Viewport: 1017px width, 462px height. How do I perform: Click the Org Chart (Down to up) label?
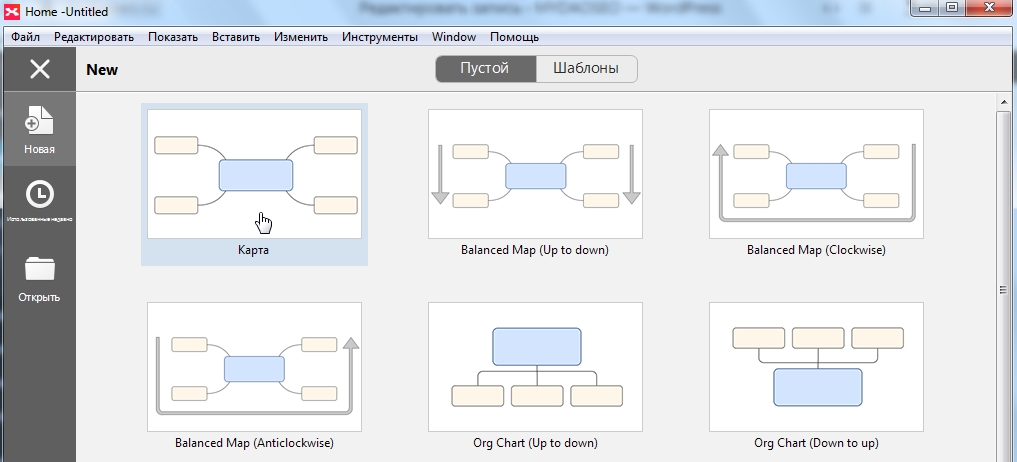click(816, 443)
